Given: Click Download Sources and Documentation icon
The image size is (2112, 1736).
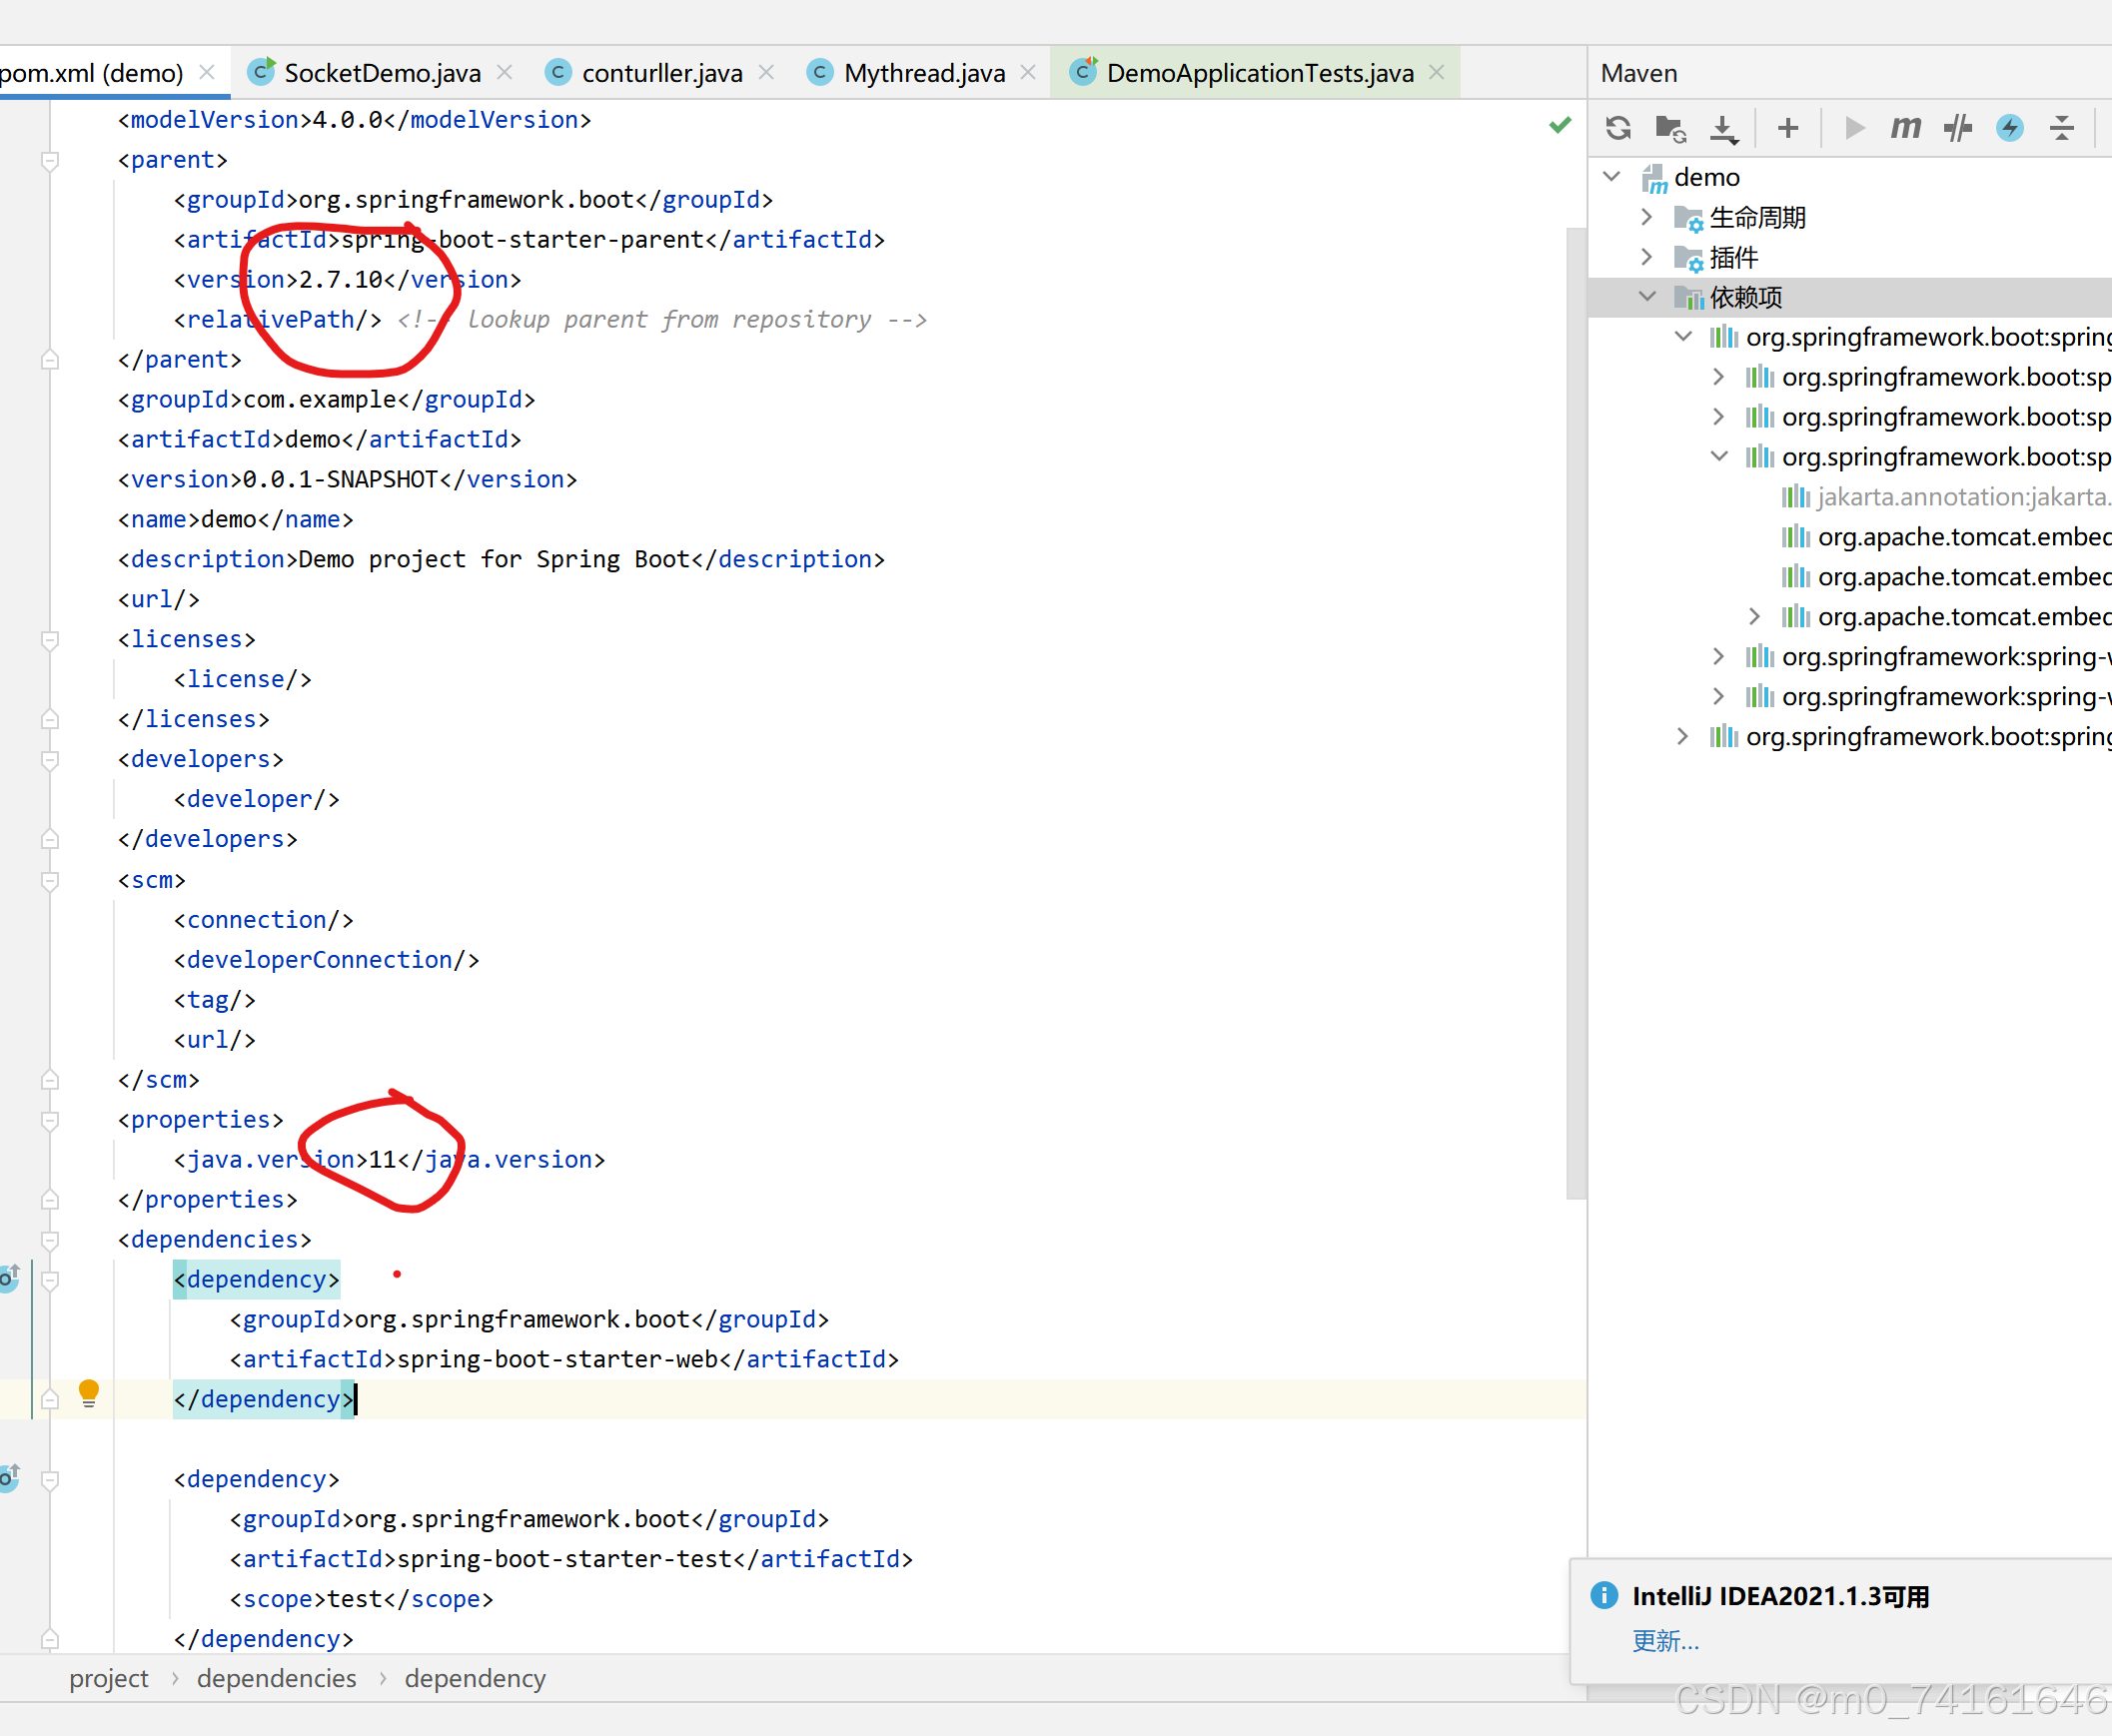Looking at the screenshot, I should tap(1723, 128).
